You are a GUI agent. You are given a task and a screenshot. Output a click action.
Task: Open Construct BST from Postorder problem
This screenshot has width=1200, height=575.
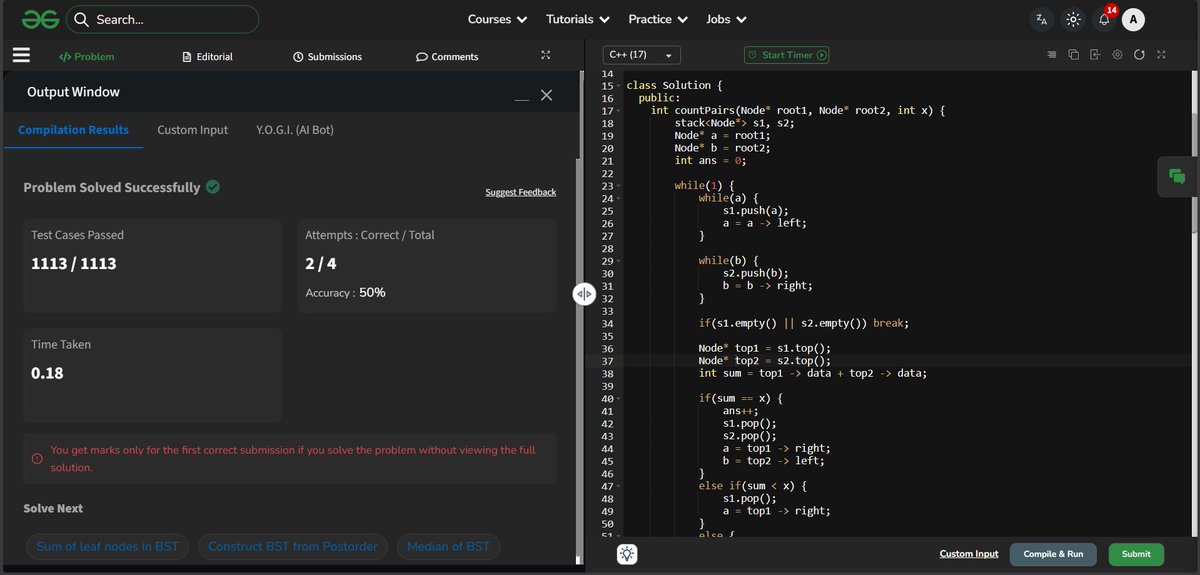pos(293,546)
